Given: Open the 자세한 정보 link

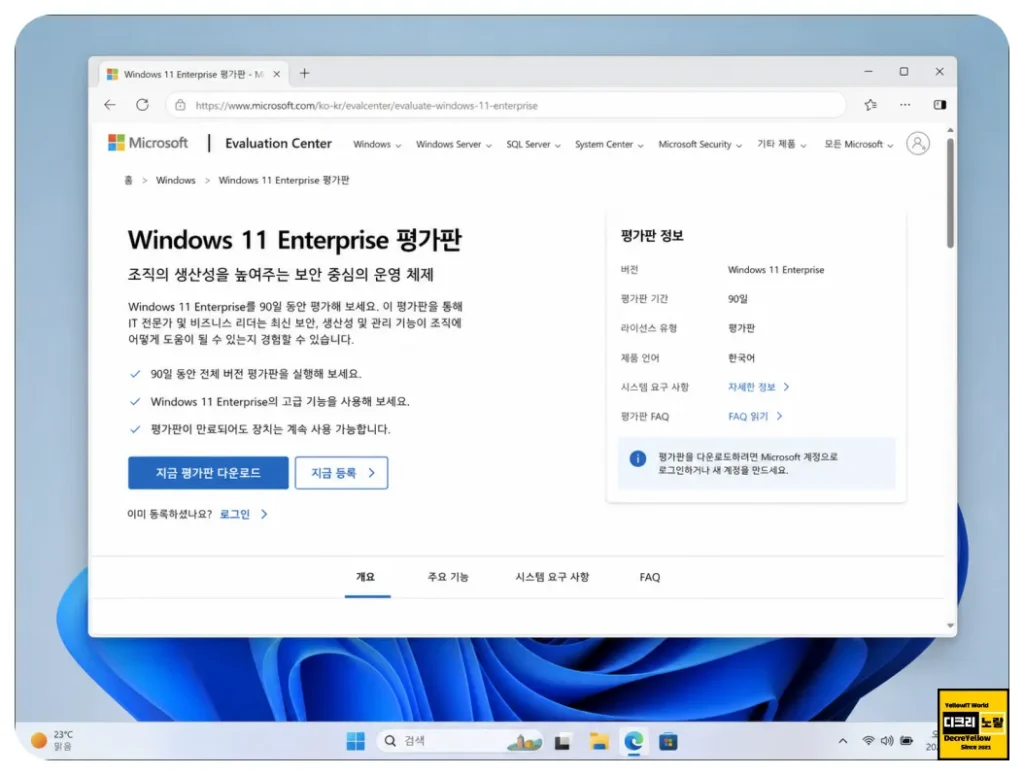Looking at the screenshot, I should pos(758,387).
